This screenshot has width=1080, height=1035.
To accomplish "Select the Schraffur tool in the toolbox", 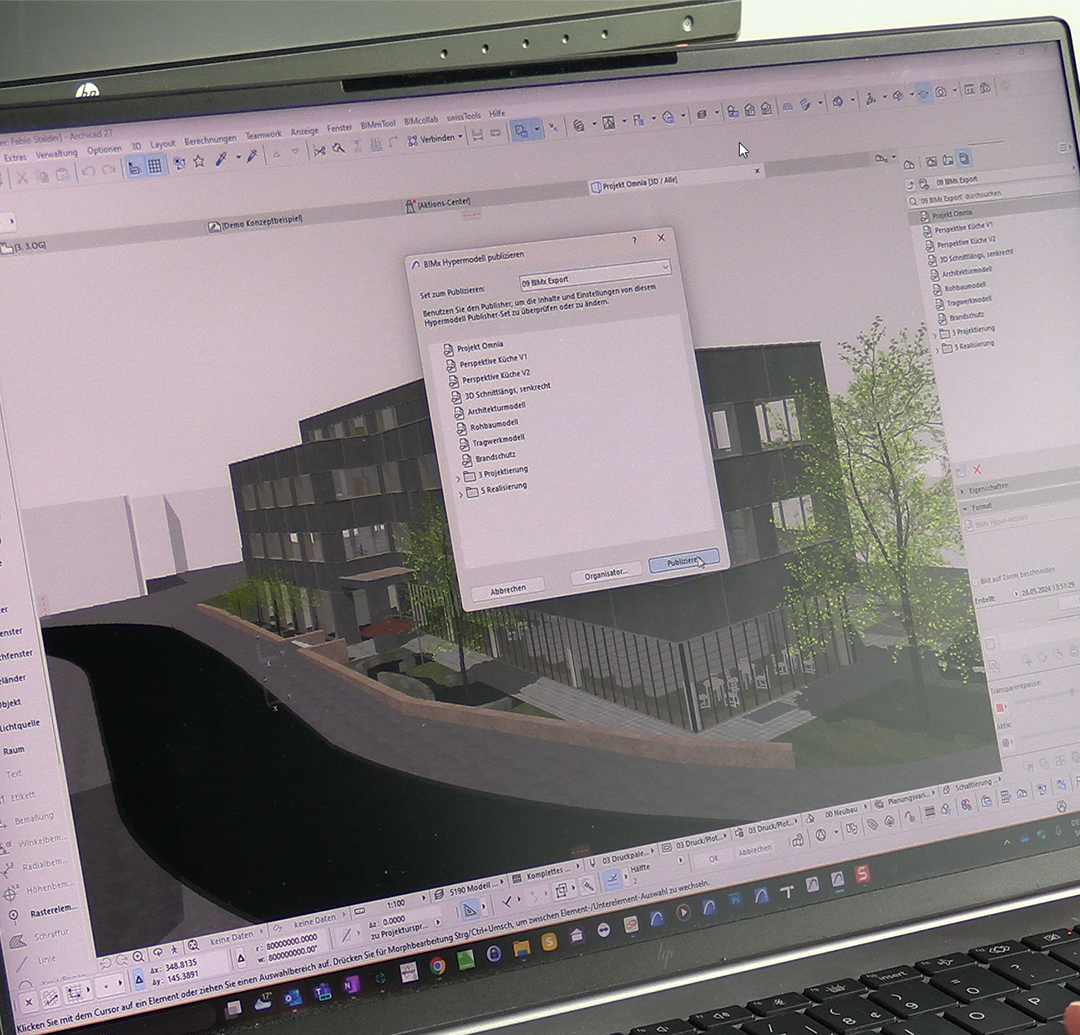I will [x=40, y=937].
